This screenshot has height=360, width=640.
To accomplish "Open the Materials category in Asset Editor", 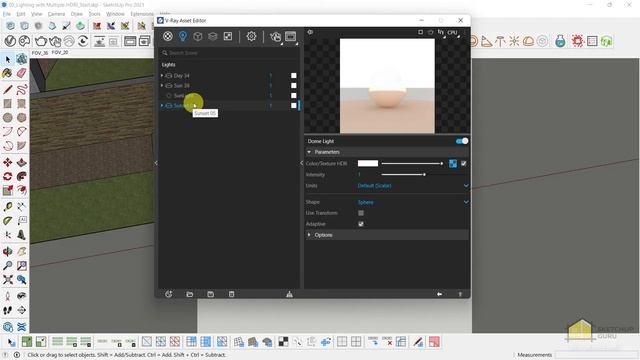I will pyautogui.click(x=167, y=36).
